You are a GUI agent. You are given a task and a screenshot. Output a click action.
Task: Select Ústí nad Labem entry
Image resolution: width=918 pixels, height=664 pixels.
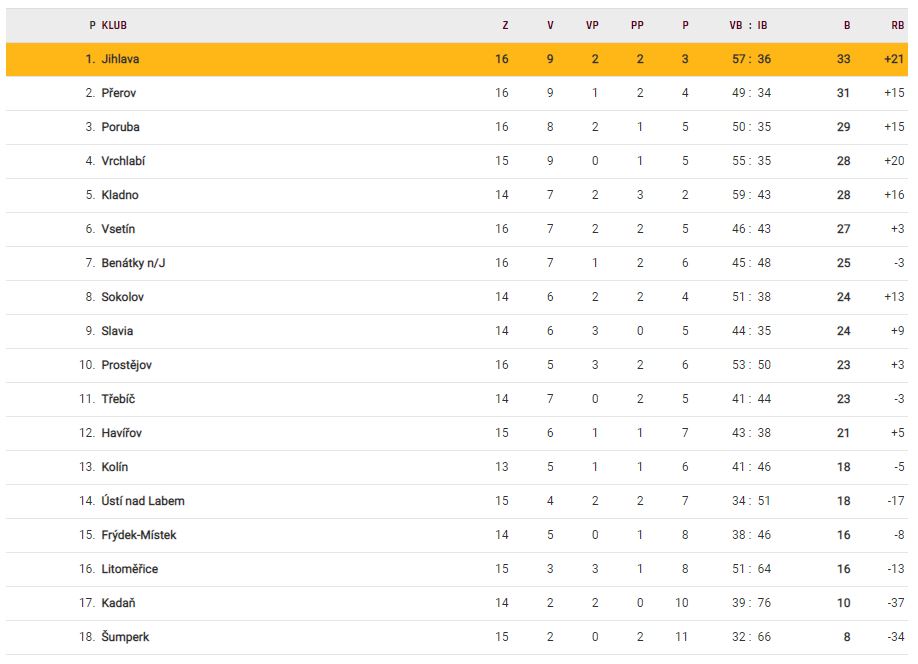(142, 501)
